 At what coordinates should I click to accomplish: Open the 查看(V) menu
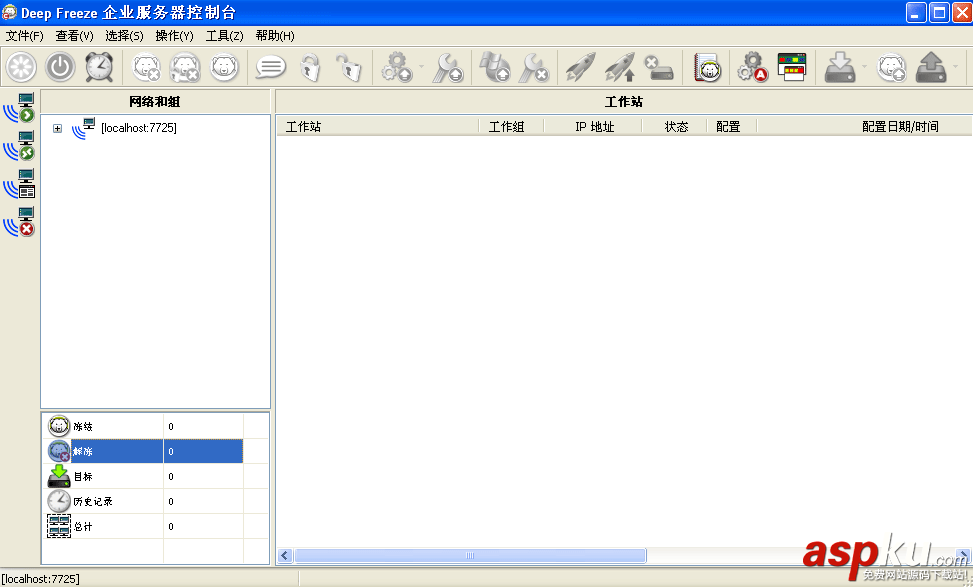pos(74,36)
